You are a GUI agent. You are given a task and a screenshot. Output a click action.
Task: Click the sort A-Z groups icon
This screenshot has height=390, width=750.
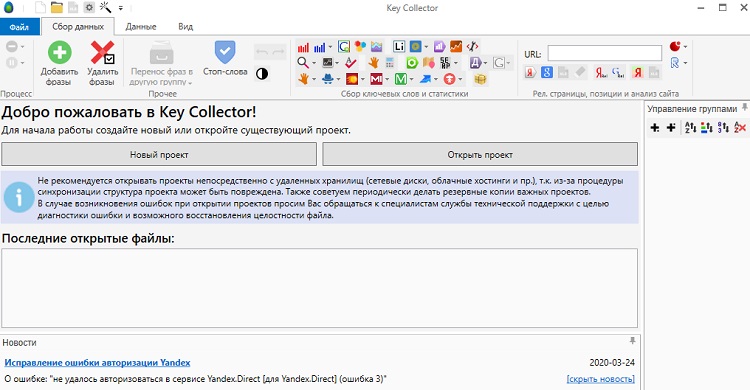pyautogui.click(x=690, y=127)
